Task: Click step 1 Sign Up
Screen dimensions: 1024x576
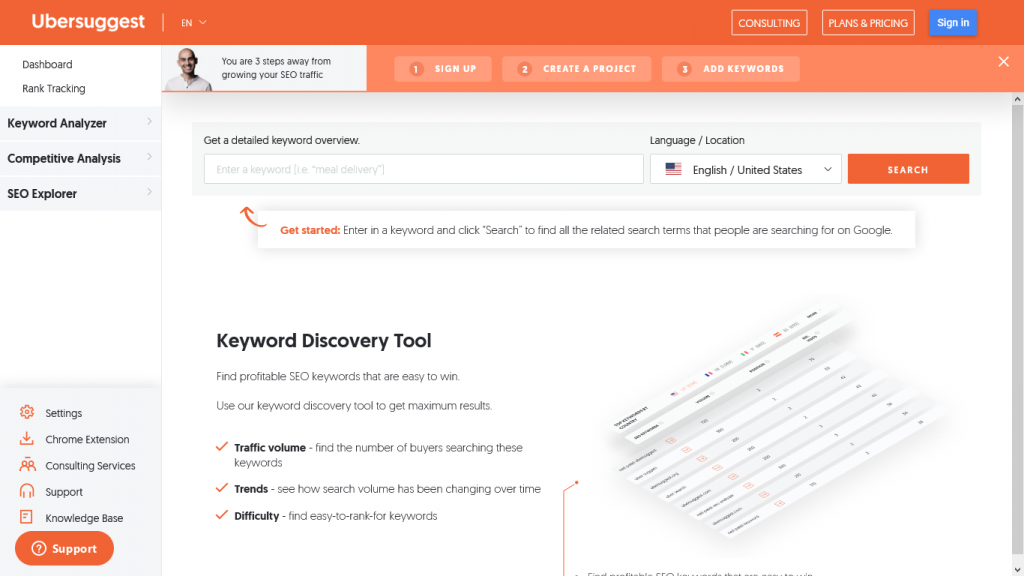Action: (443, 69)
